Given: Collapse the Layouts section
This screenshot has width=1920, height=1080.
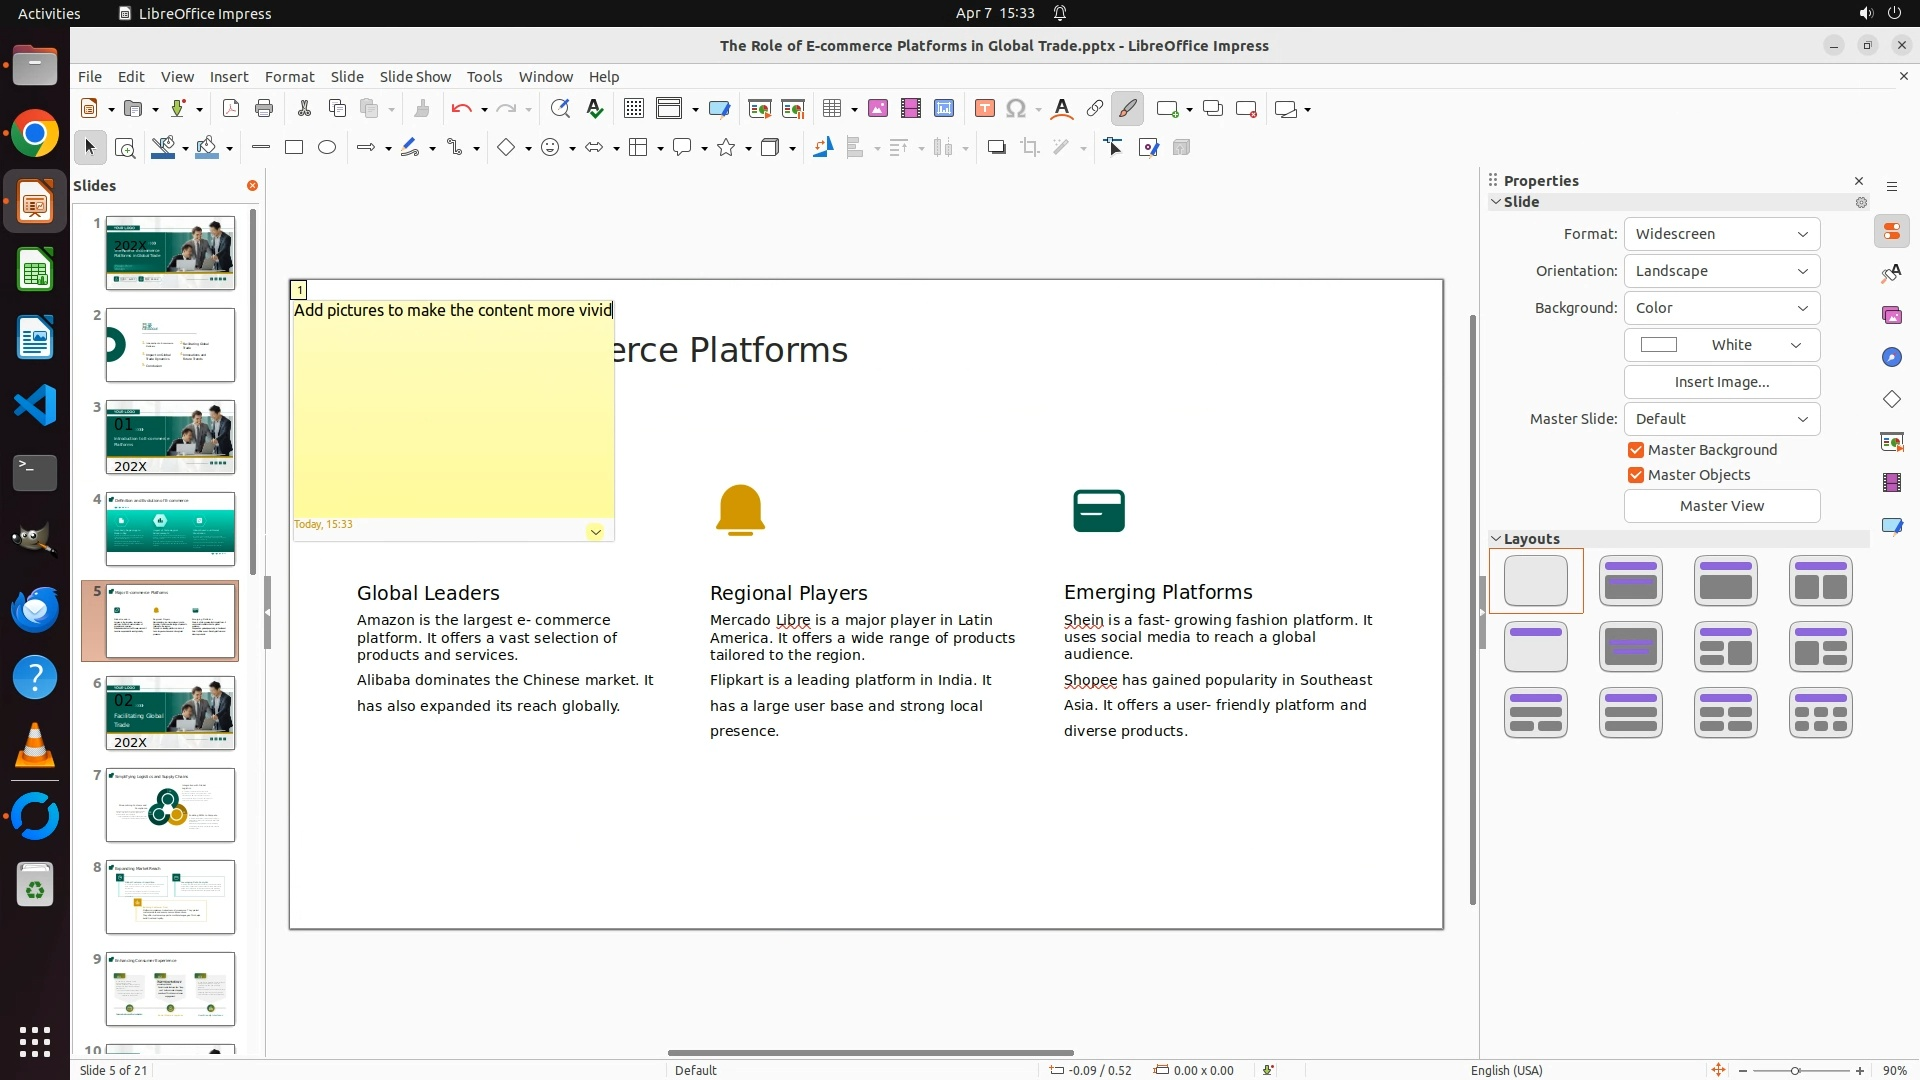Looking at the screenshot, I should (x=1496, y=539).
